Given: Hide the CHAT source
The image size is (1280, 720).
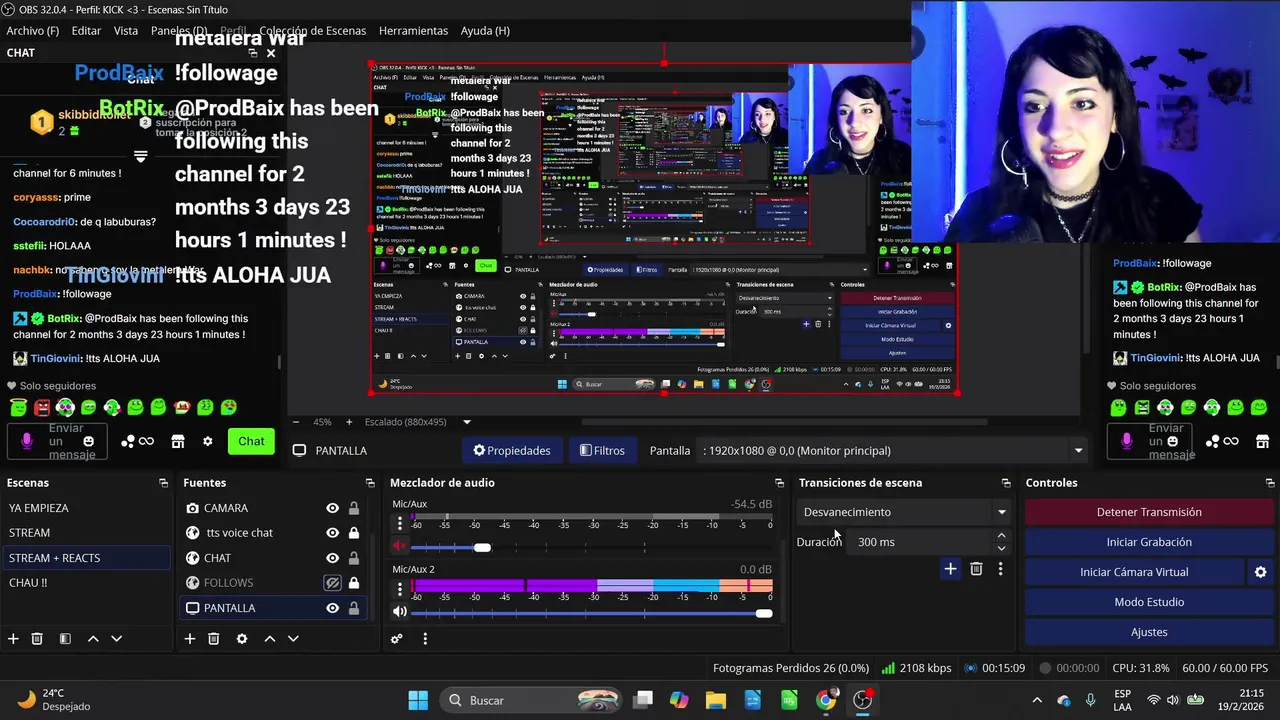Looking at the screenshot, I should [x=332, y=558].
